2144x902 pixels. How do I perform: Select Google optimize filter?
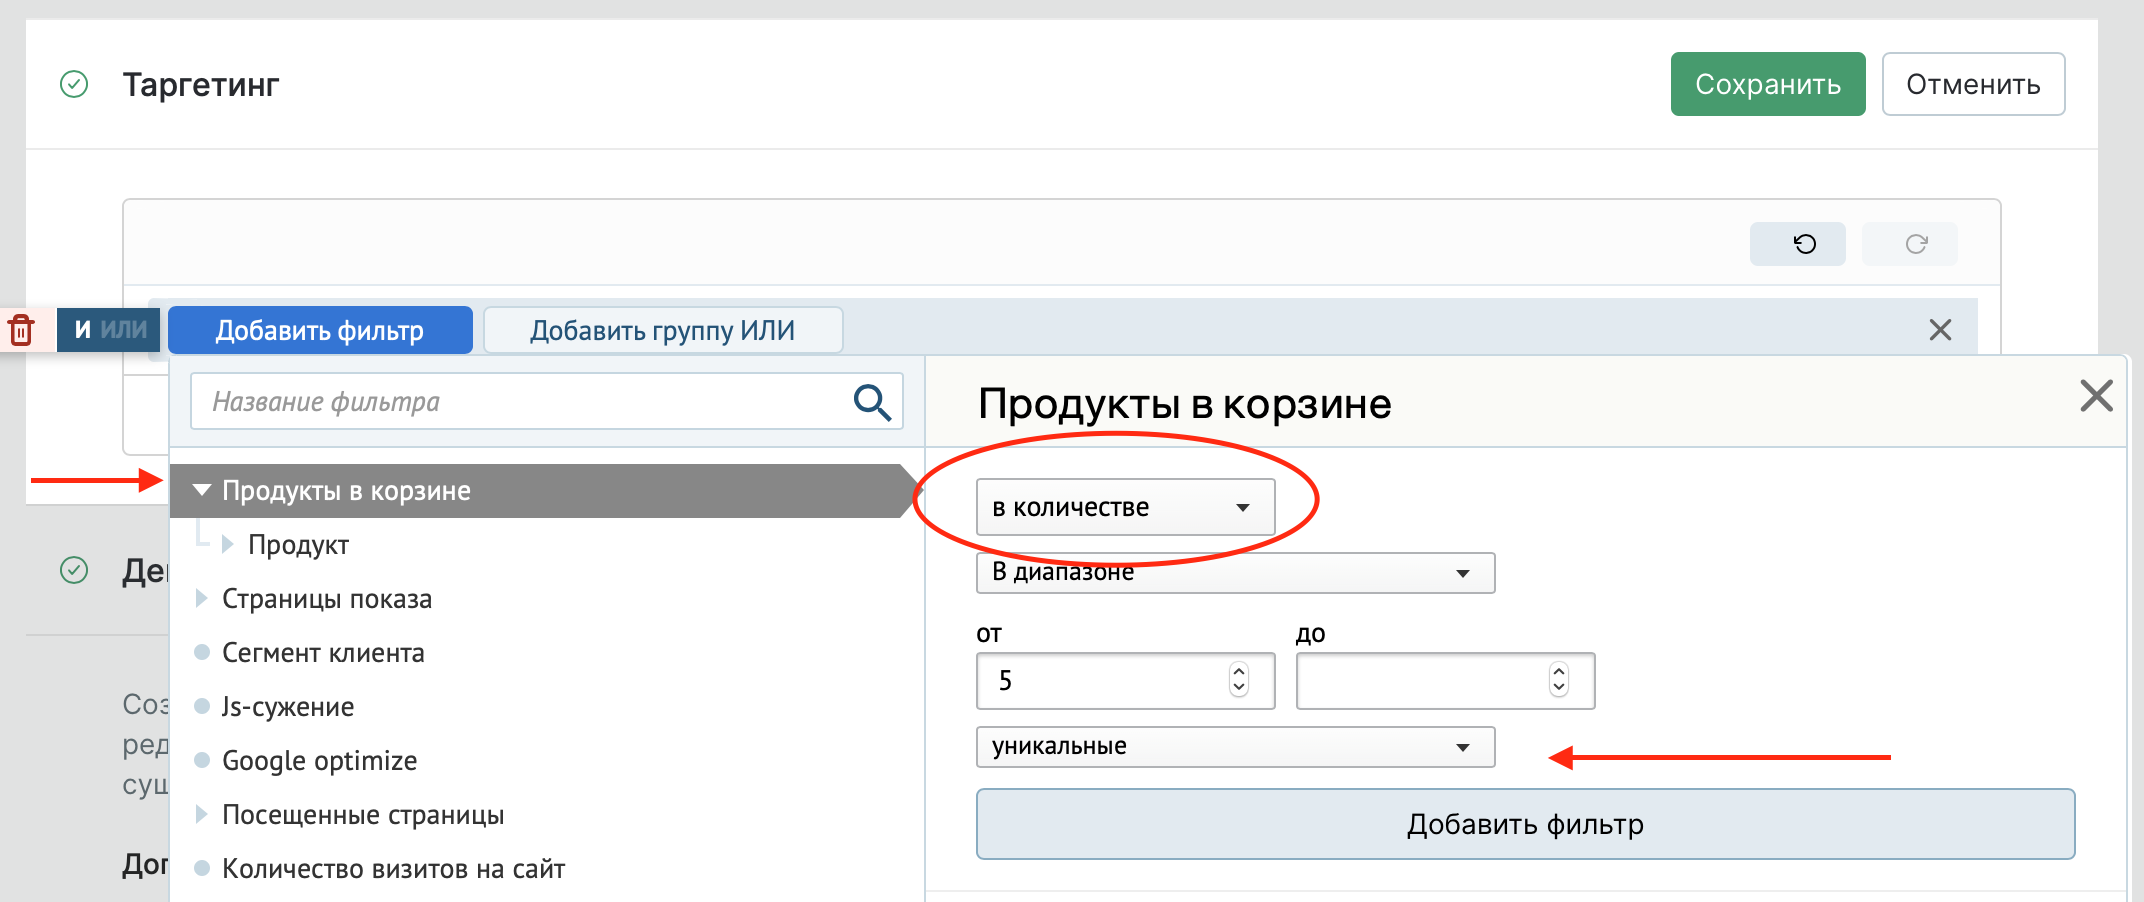(x=319, y=761)
